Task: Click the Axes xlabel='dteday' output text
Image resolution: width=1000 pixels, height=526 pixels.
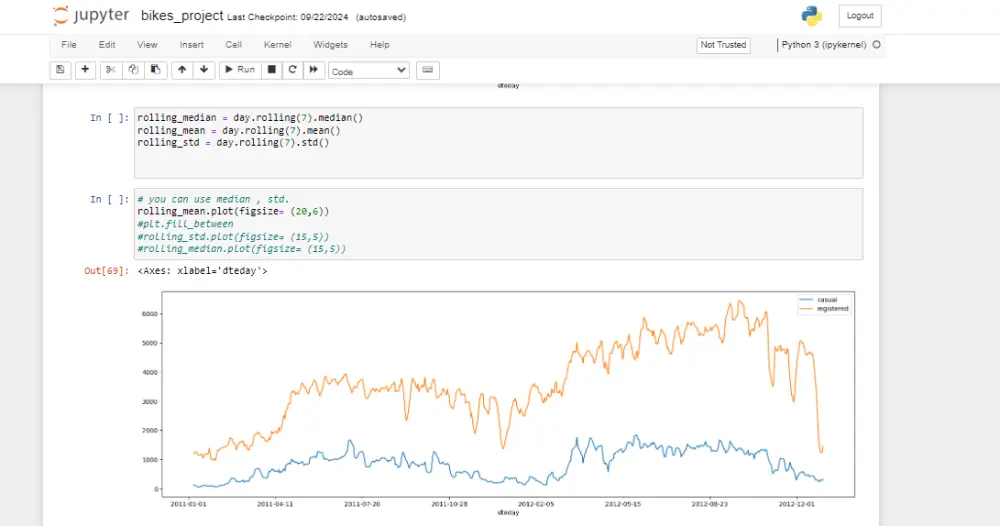Action: (x=202, y=270)
